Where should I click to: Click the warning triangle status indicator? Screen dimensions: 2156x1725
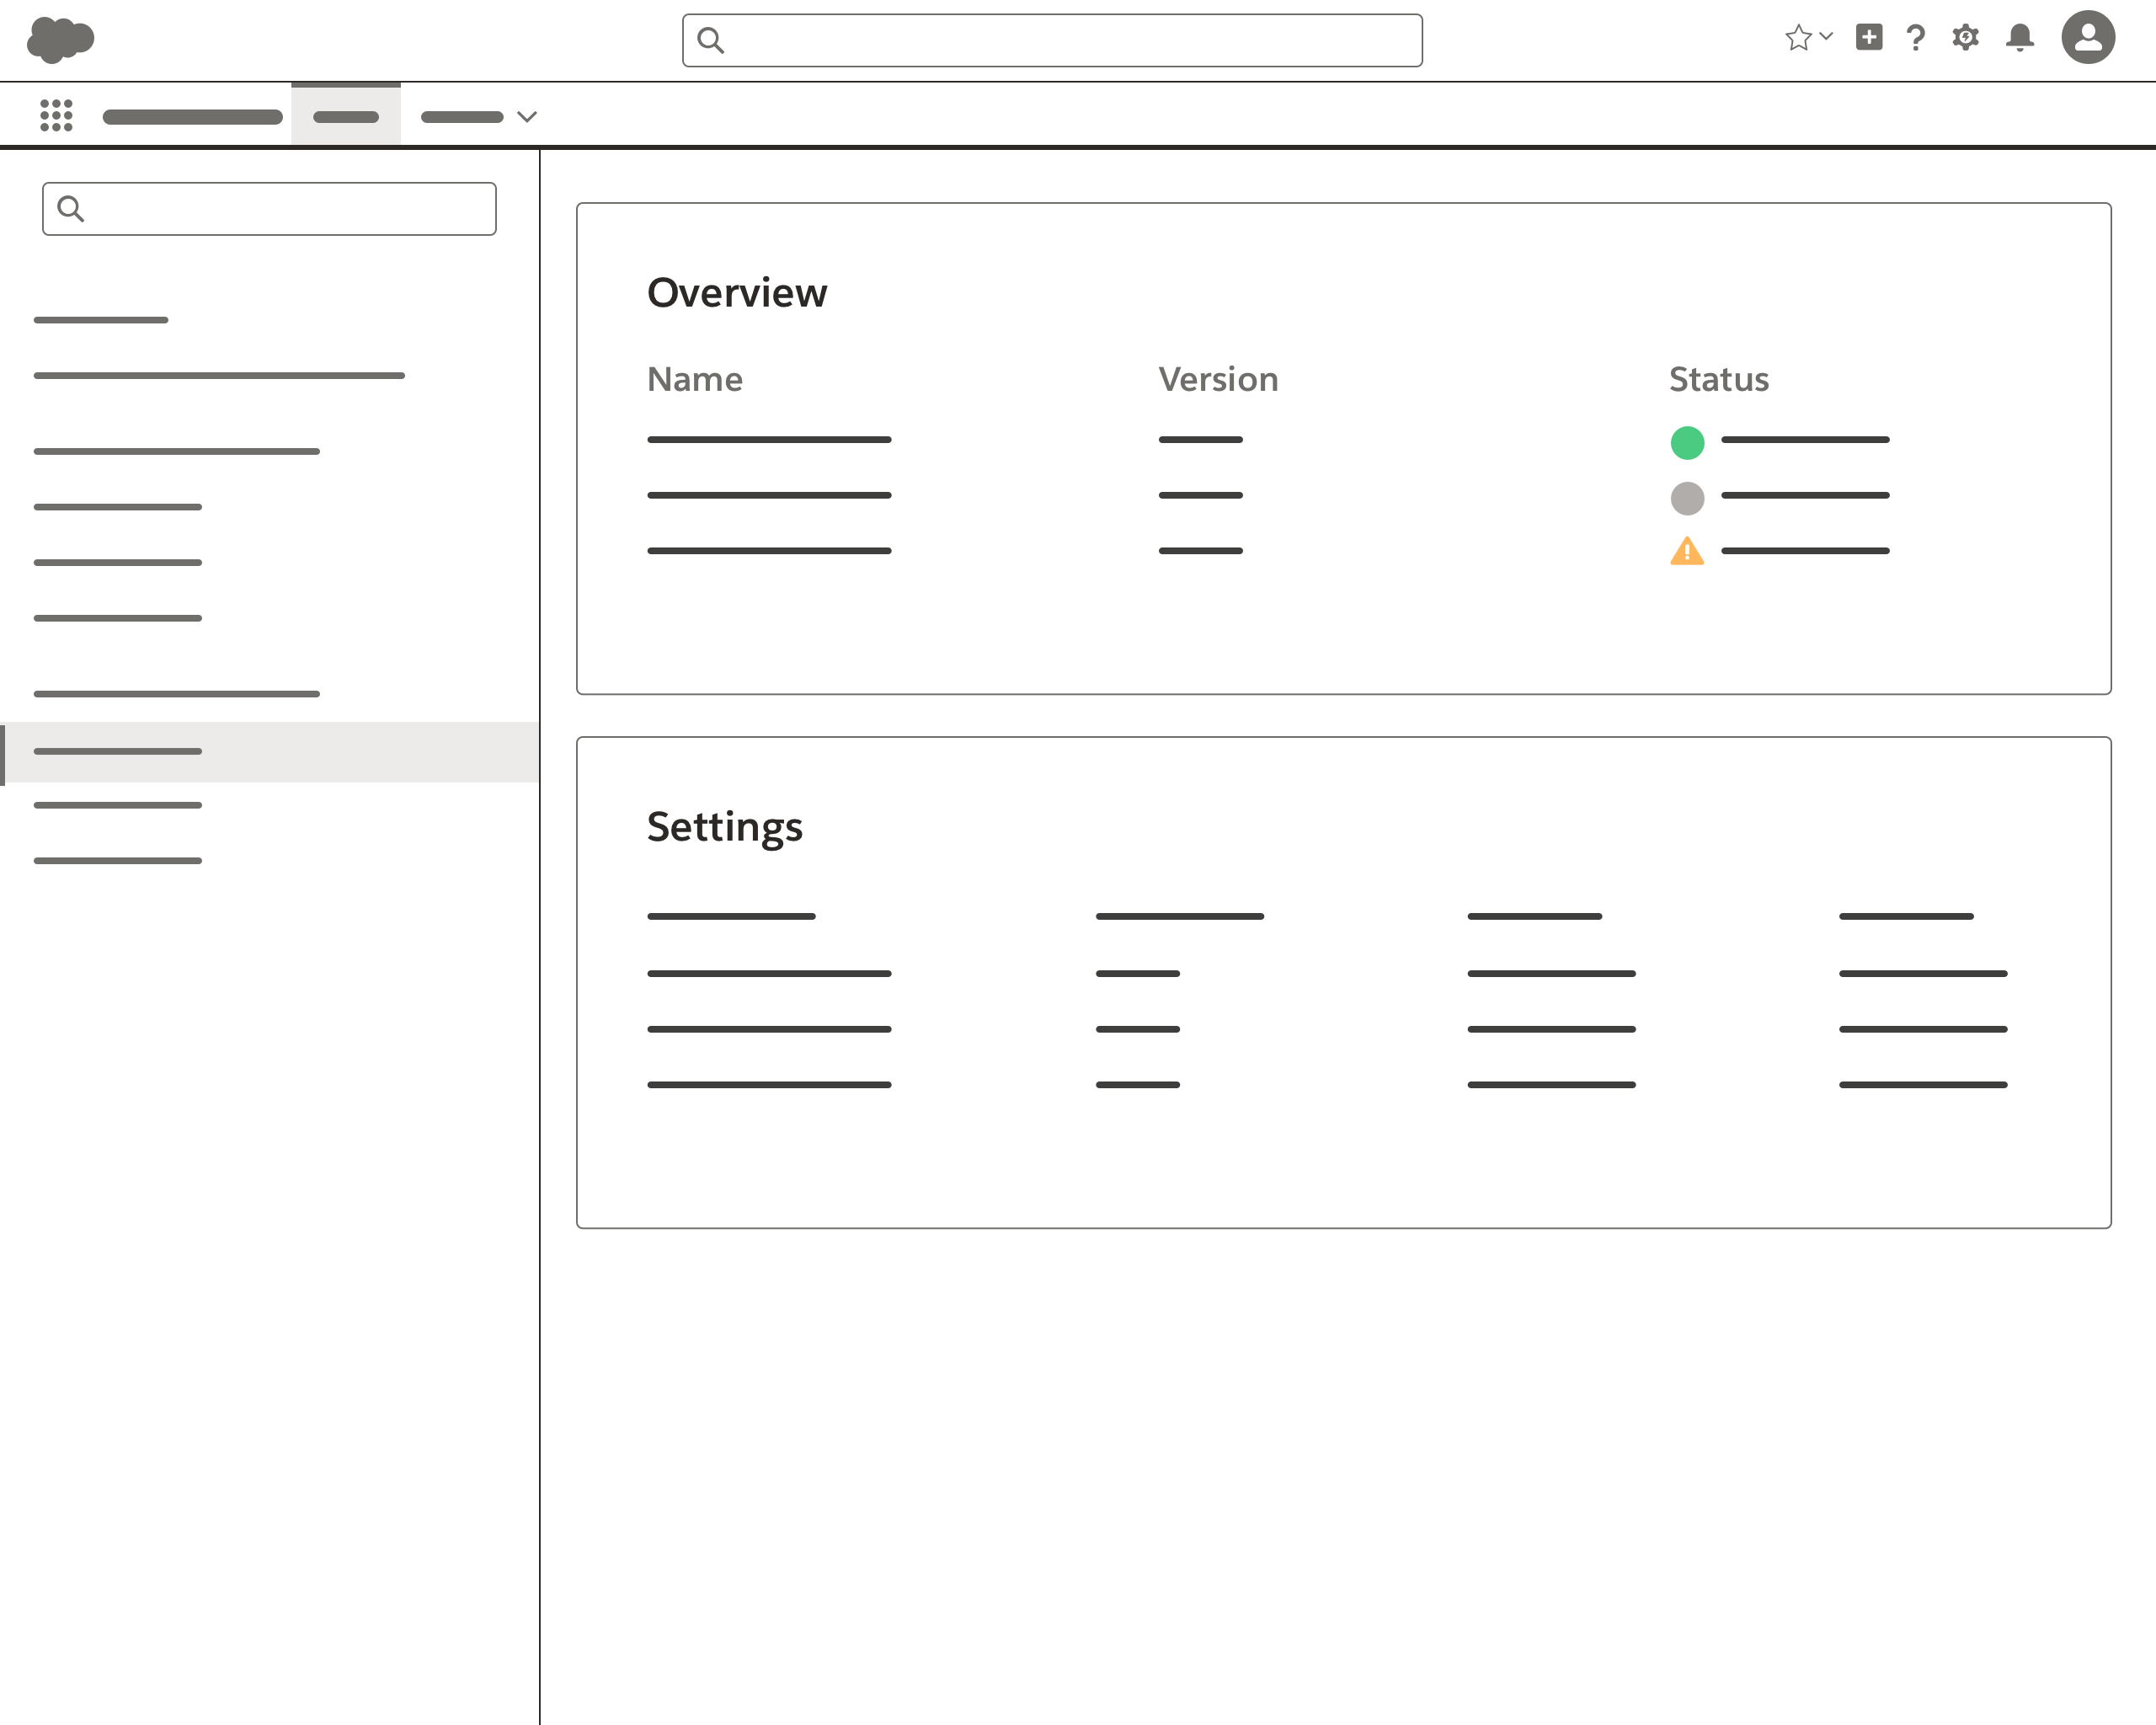click(1687, 551)
